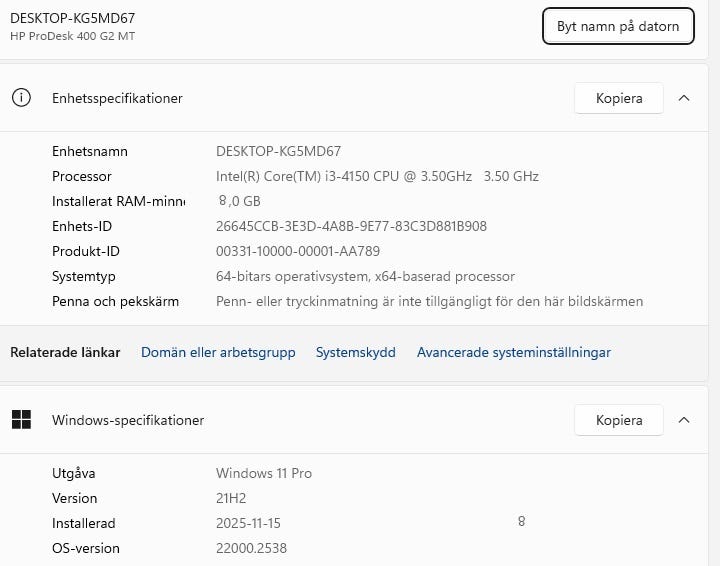The image size is (720, 566).
Task: Copy Windows specs with lower Kopiera button
Action: 618,420
